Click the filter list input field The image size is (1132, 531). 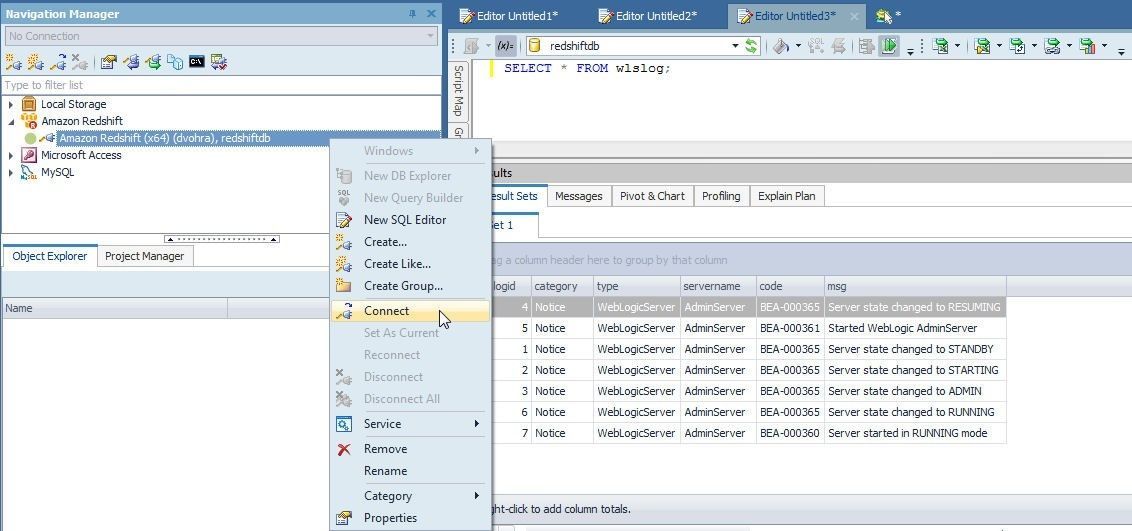221,85
